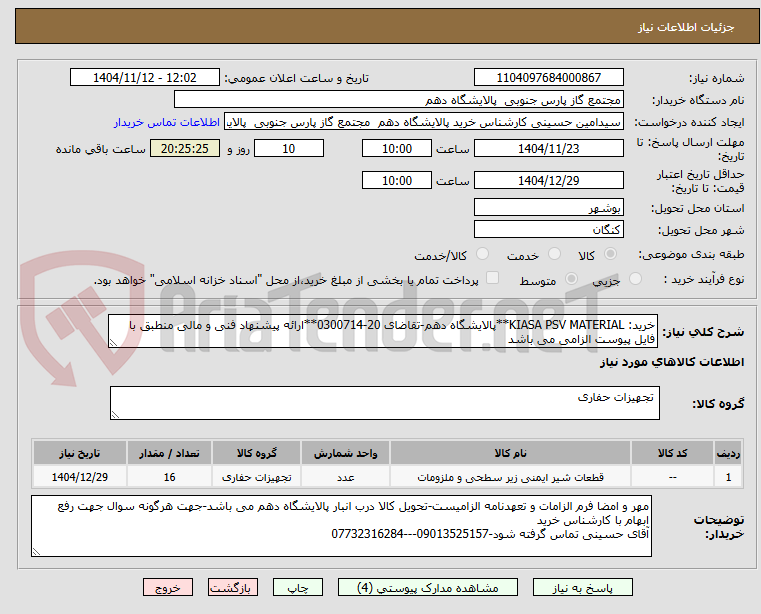Click the announcement date field 1404/11/12 - 12:02
Image resolution: width=761 pixels, height=614 pixels.
[145, 78]
